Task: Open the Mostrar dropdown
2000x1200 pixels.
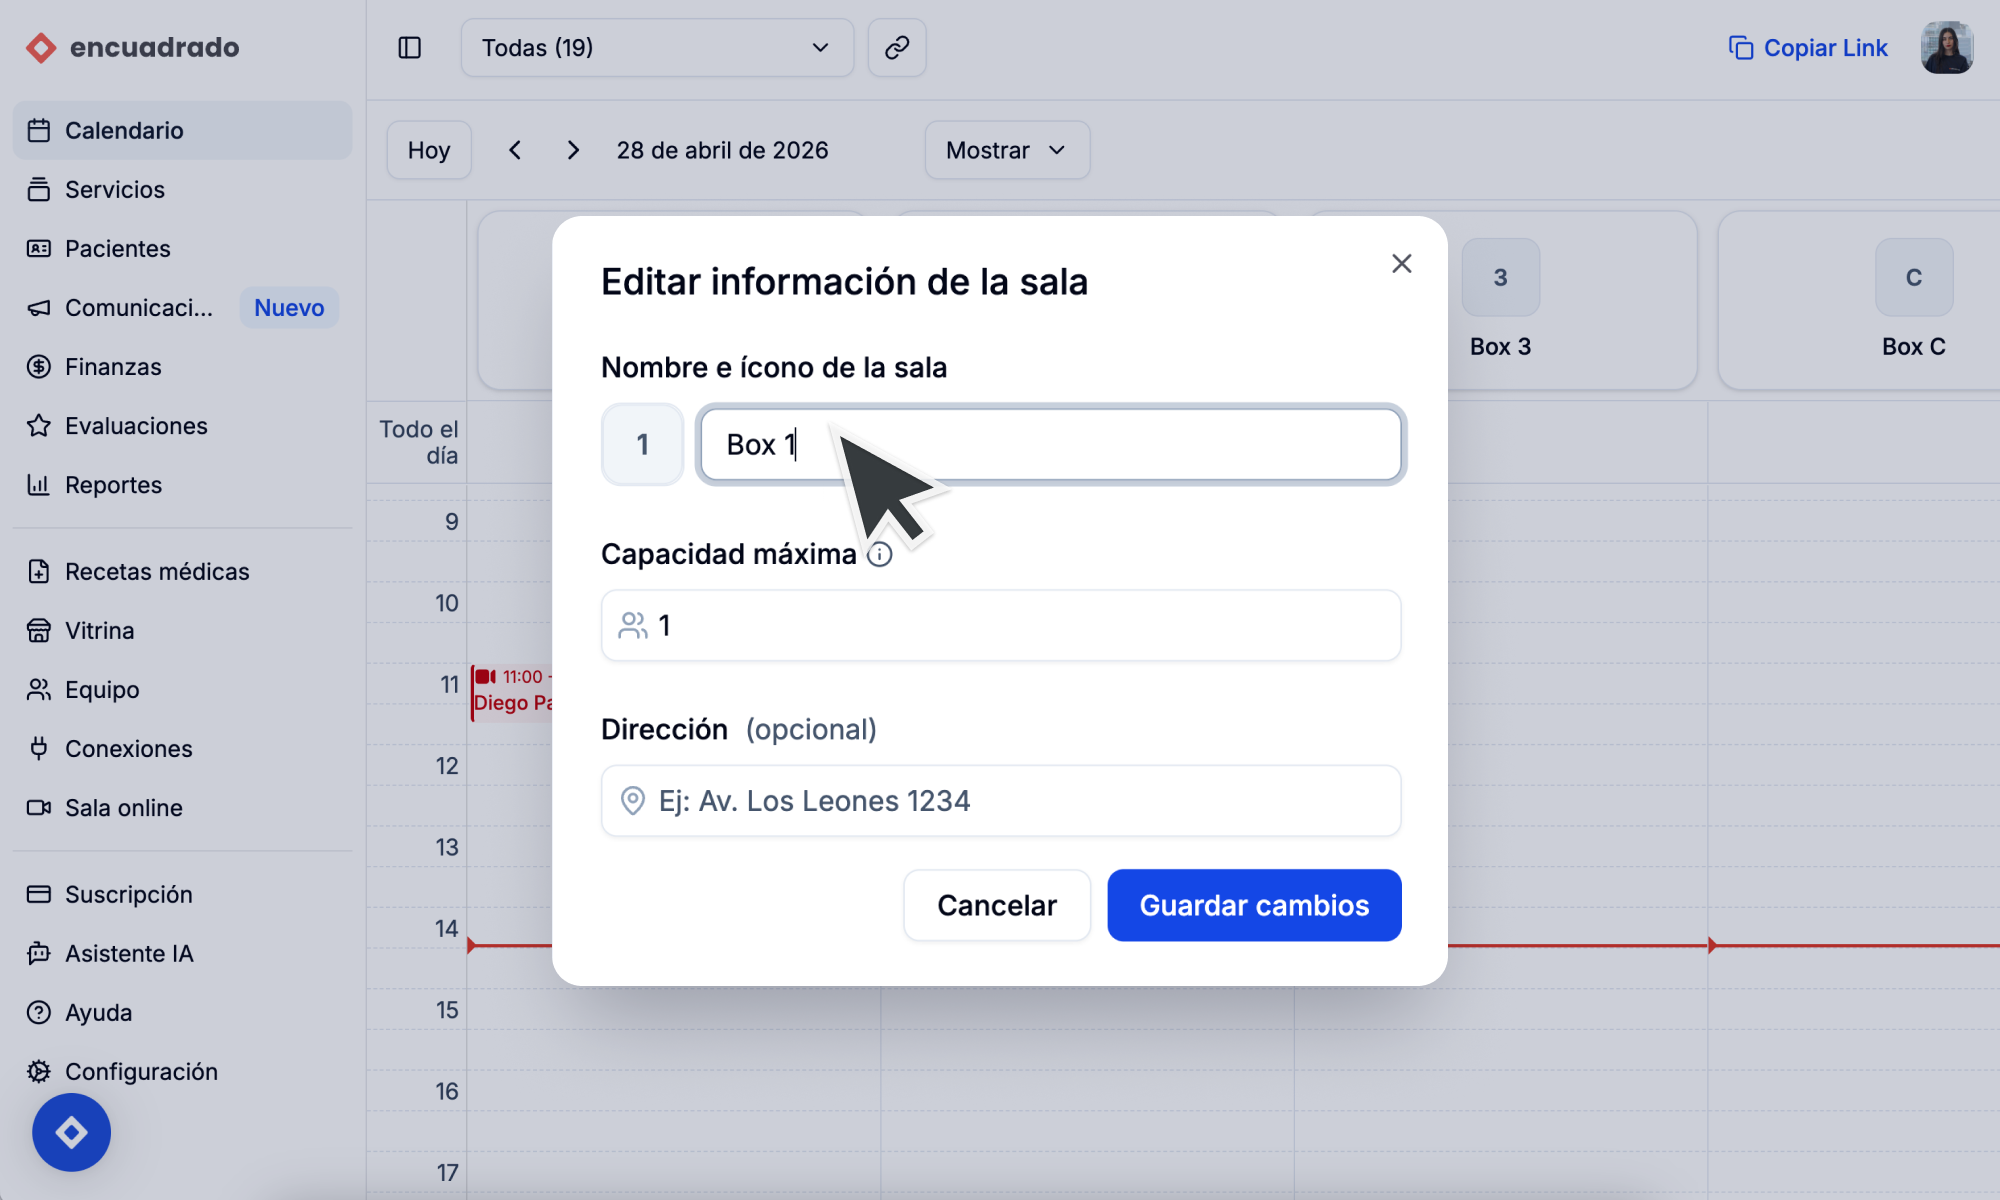Action: click(1006, 150)
